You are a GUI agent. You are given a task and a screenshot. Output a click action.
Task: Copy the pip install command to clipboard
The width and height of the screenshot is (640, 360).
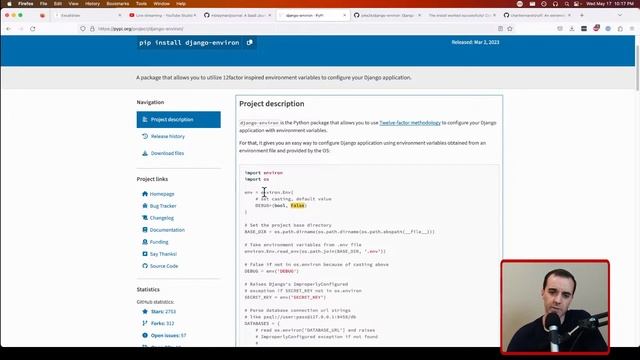point(249,42)
